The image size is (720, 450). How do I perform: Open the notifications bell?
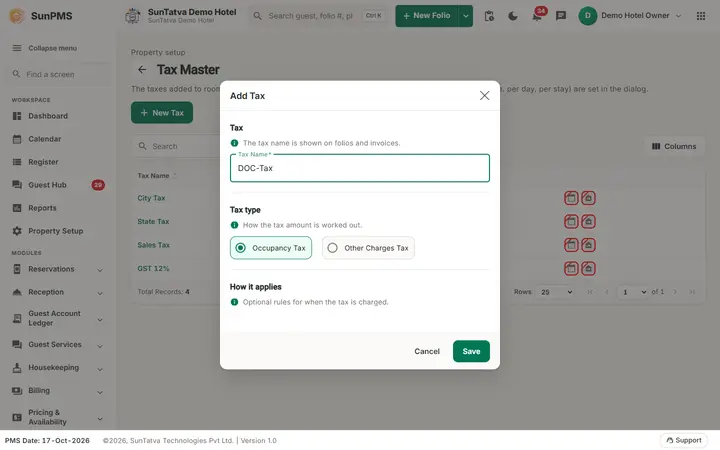click(x=537, y=16)
